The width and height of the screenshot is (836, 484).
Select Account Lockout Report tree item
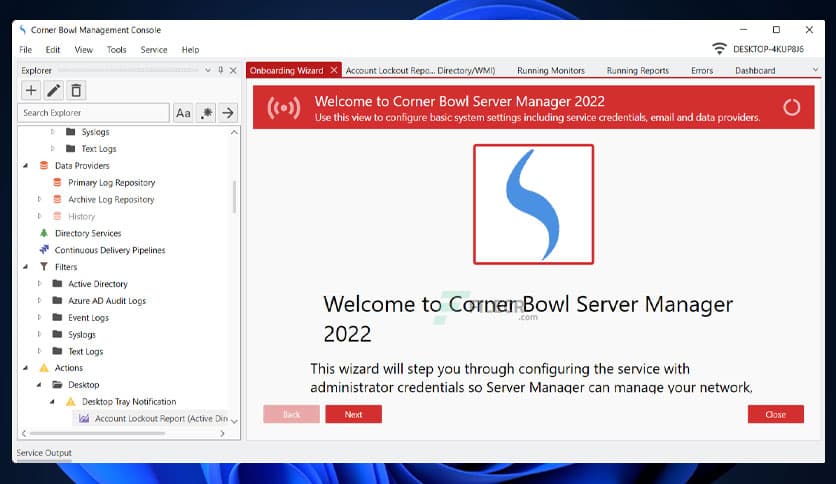point(161,418)
